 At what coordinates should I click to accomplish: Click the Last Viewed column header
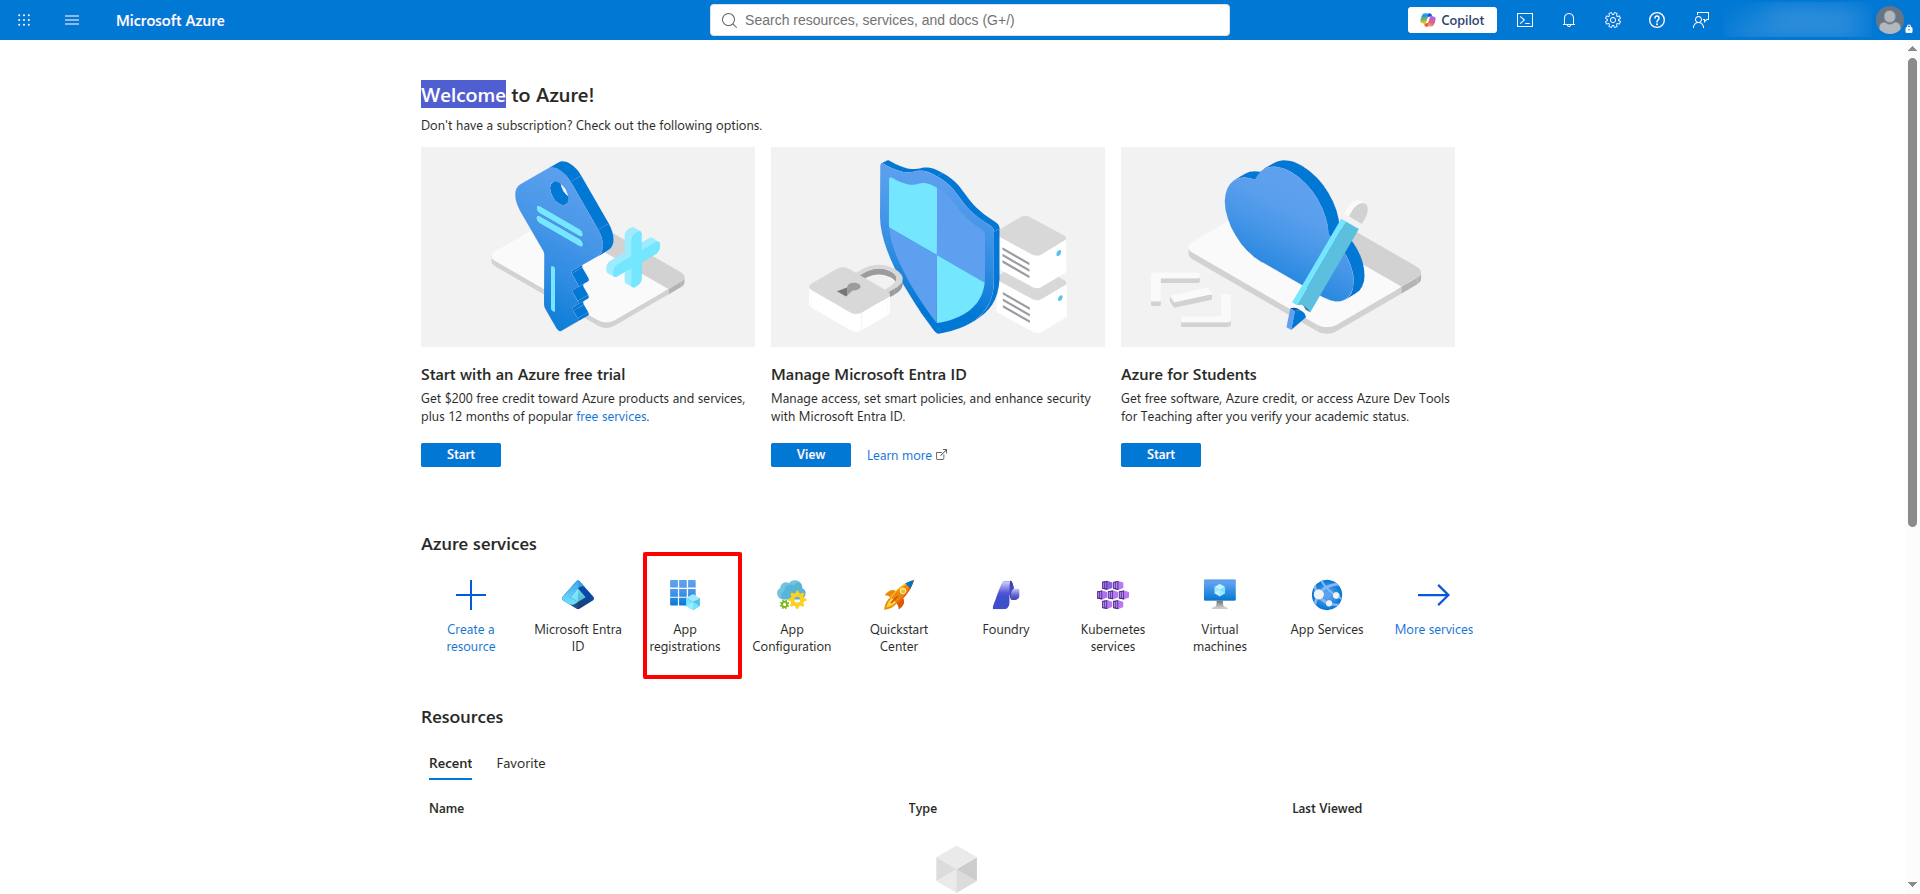[x=1327, y=808]
